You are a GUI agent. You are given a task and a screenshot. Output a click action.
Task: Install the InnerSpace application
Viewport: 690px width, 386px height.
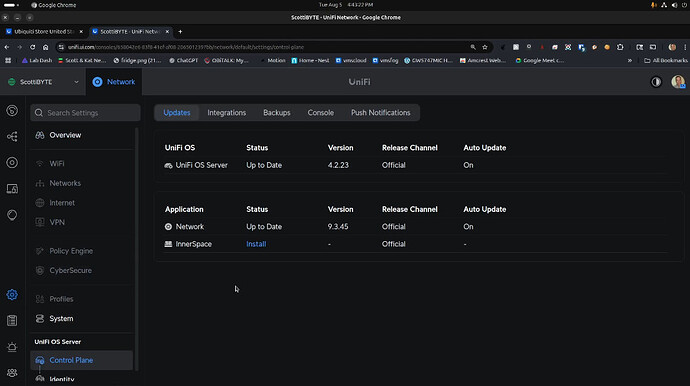click(256, 244)
